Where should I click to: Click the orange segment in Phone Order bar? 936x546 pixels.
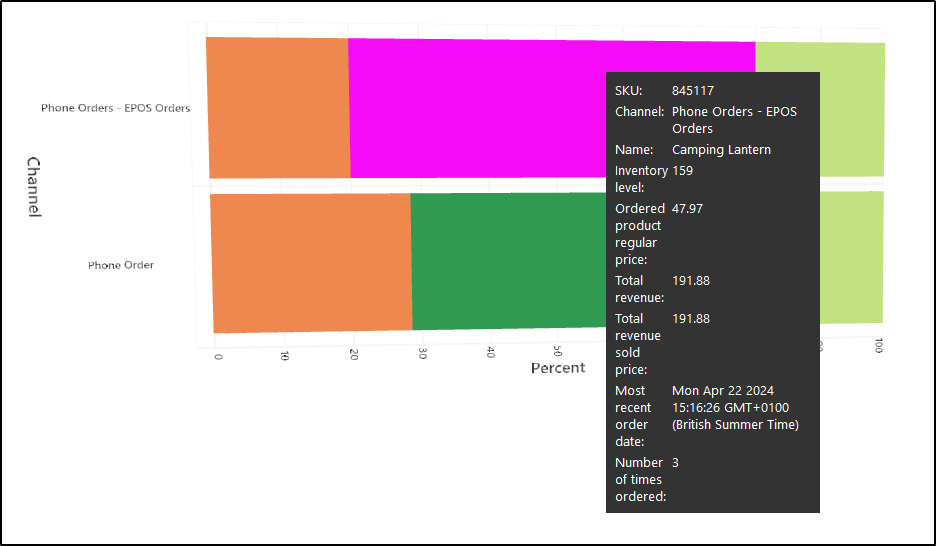pyautogui.click(x=312, y=263)
